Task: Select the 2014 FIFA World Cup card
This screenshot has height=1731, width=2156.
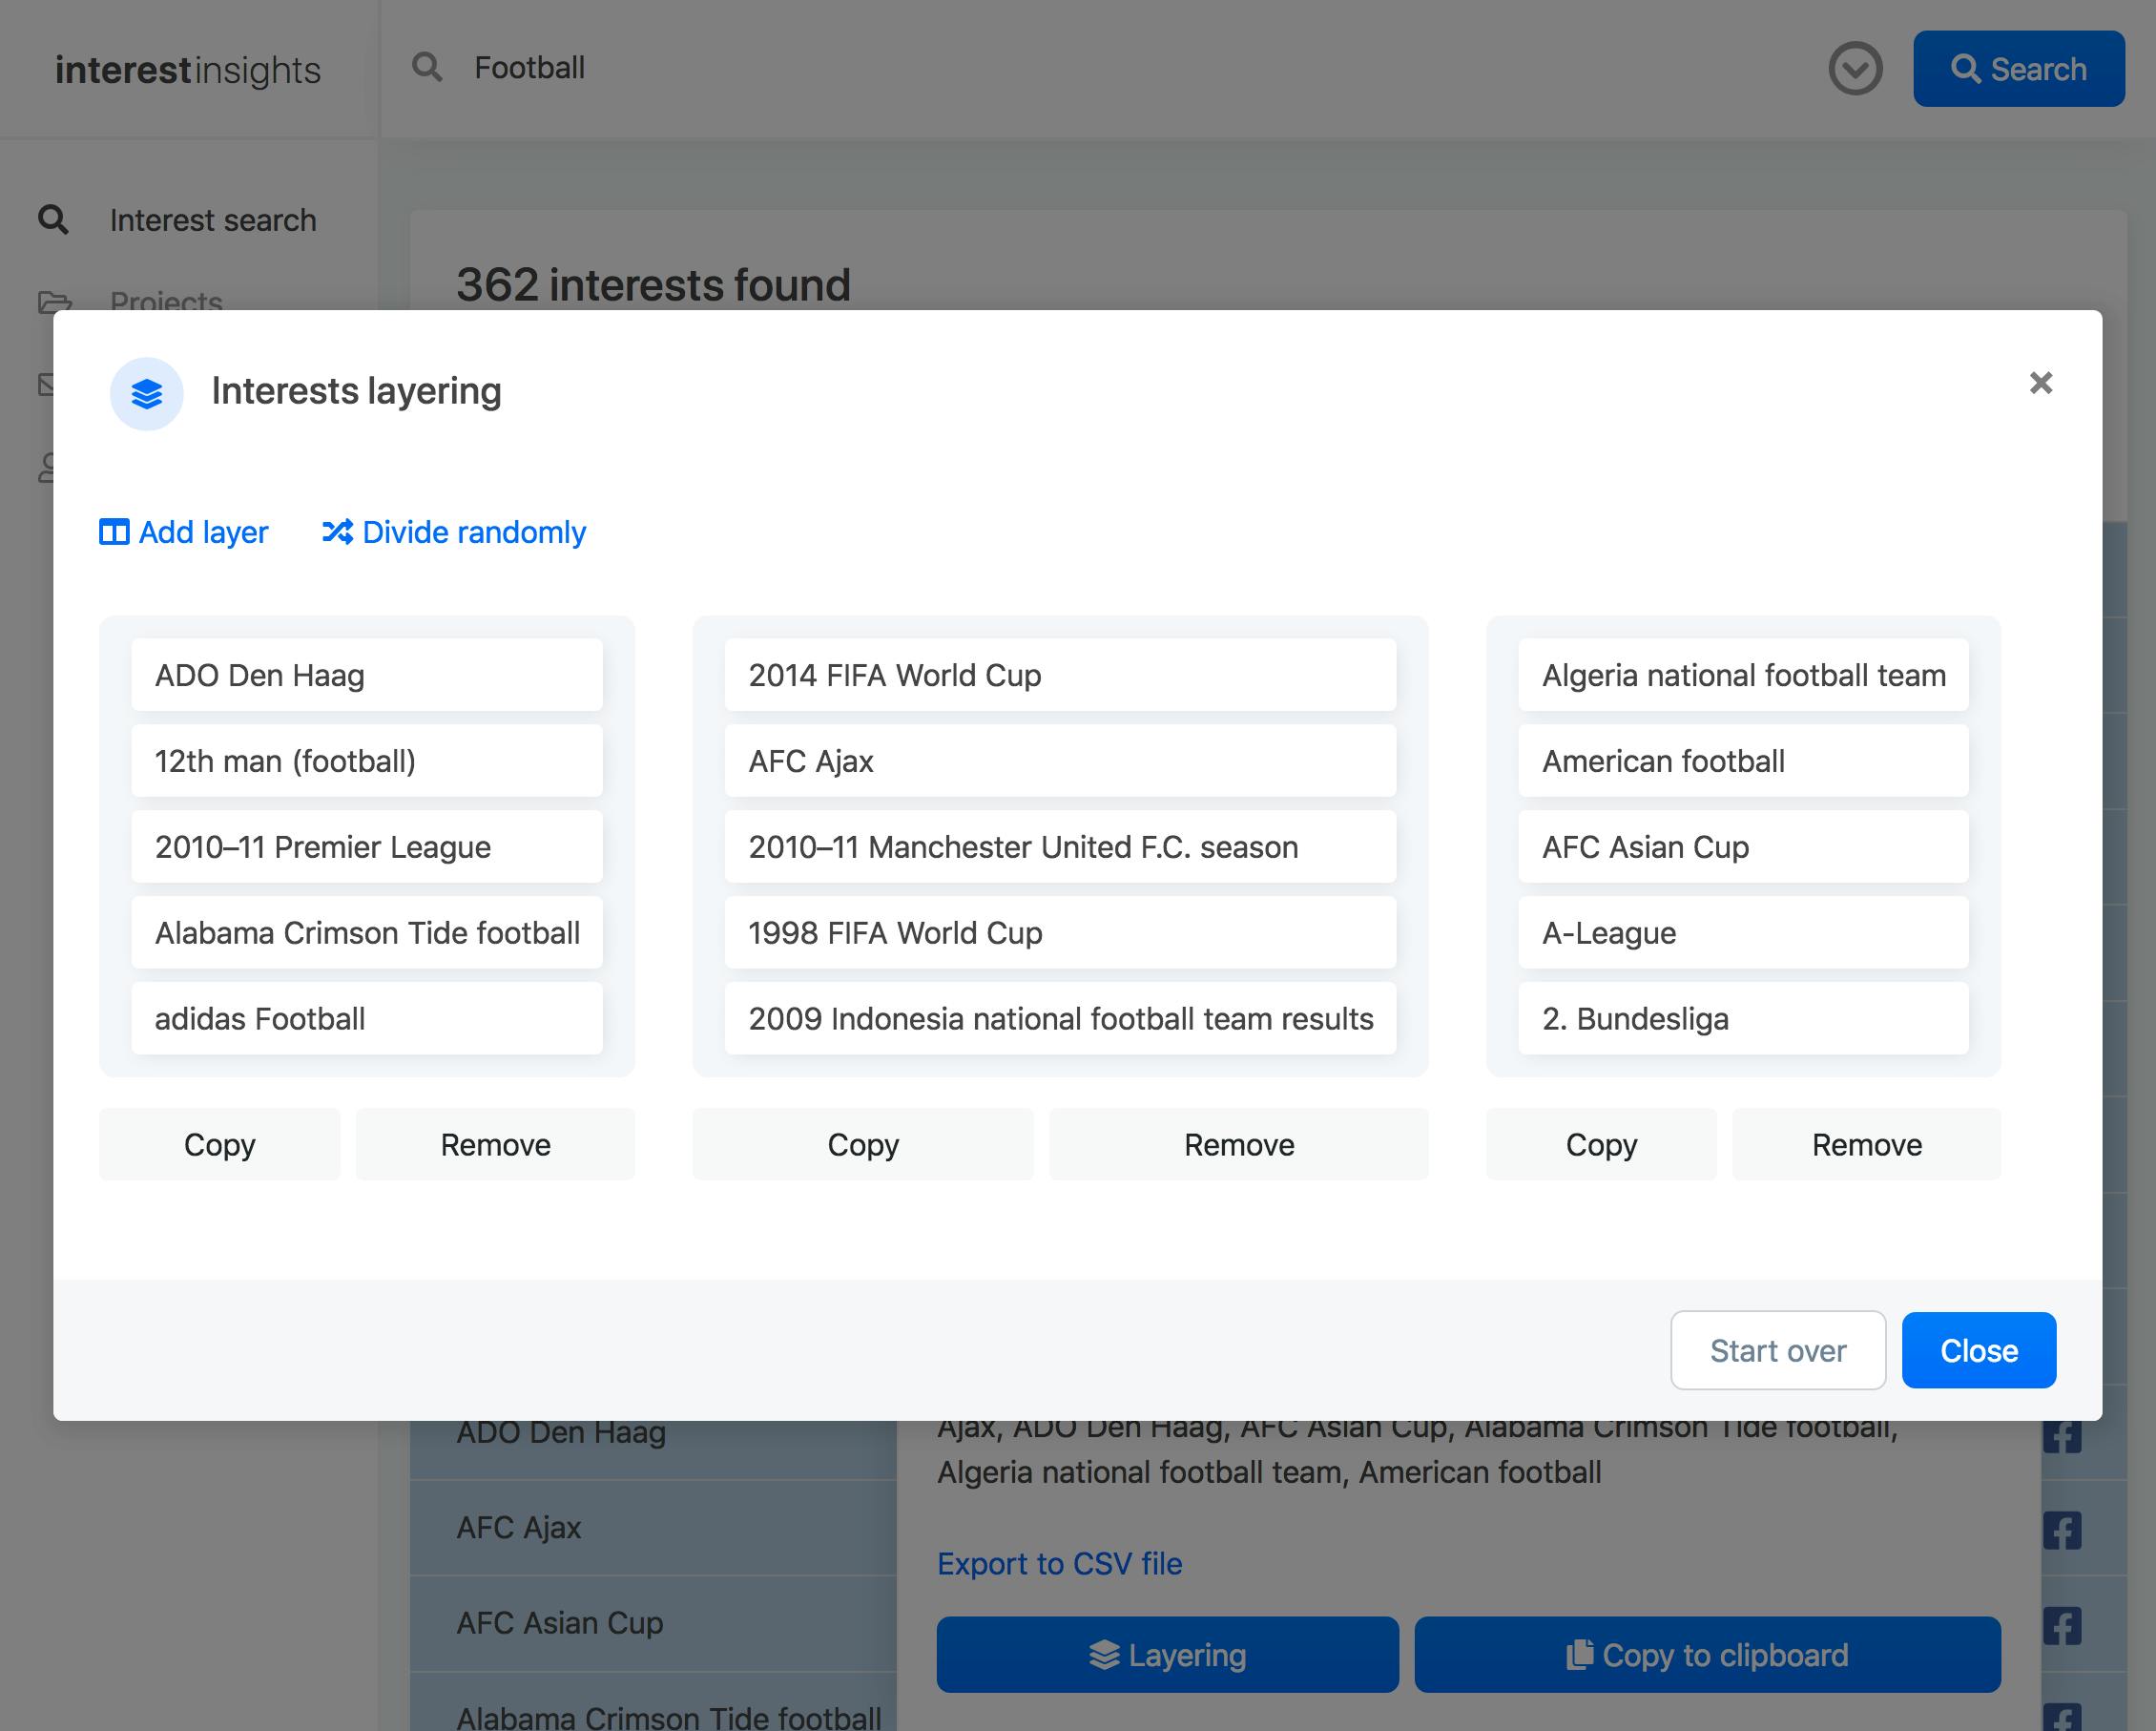Action: pyautogui.click(x=1060, y=675)
